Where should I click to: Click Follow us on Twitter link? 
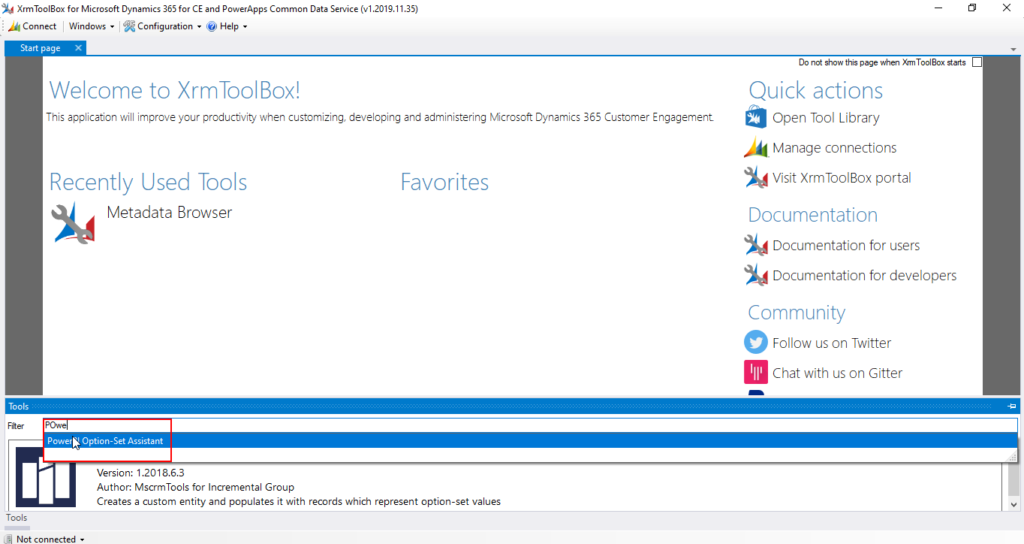(x=831, y=343)
